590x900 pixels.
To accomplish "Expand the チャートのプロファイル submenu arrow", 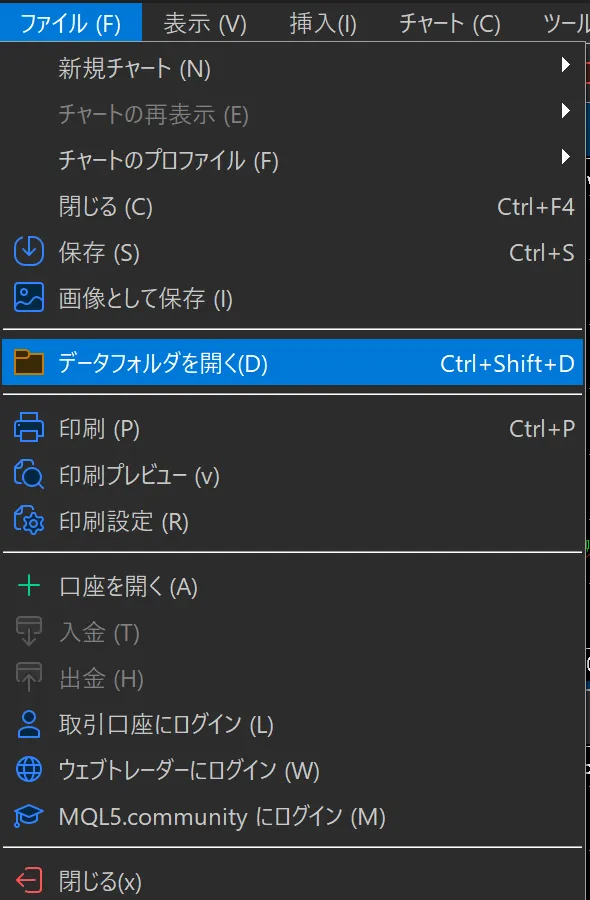I will (568, 157).
